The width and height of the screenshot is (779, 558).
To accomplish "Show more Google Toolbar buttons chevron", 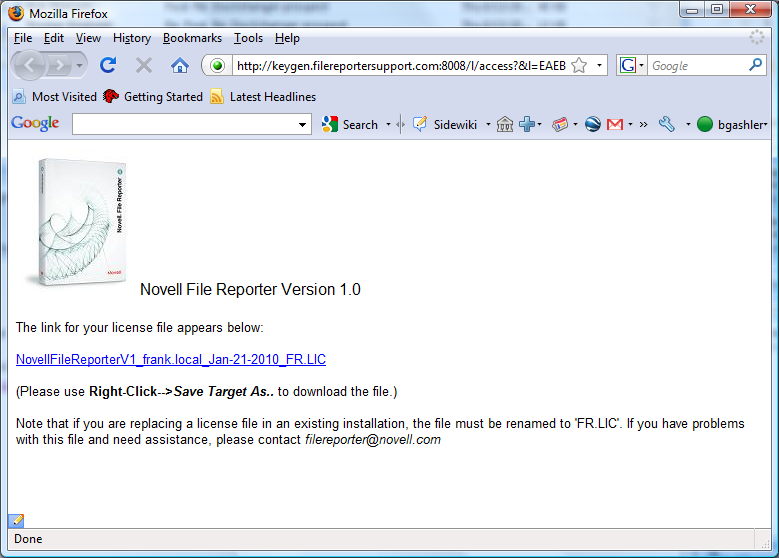I will pos(643,125).
